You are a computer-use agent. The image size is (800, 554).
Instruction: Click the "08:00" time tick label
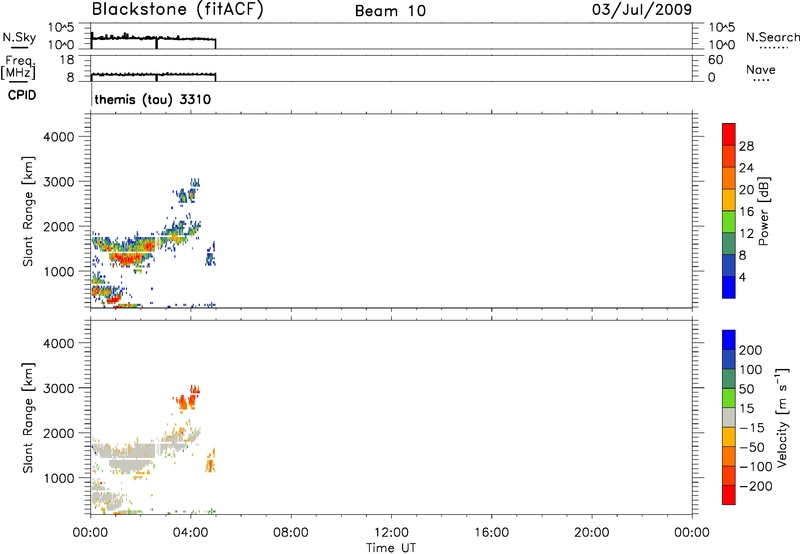tap(291, 533)
